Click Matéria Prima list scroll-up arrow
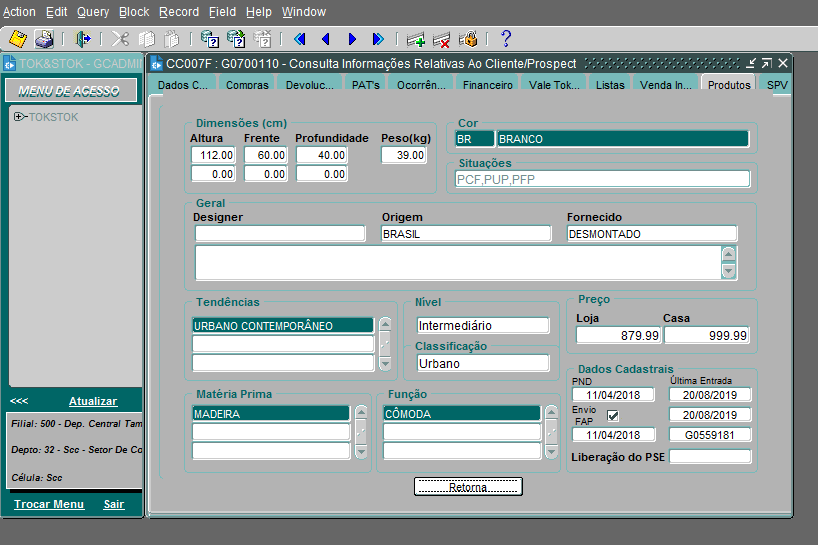 pyautogui.click(x=361, y=413)
